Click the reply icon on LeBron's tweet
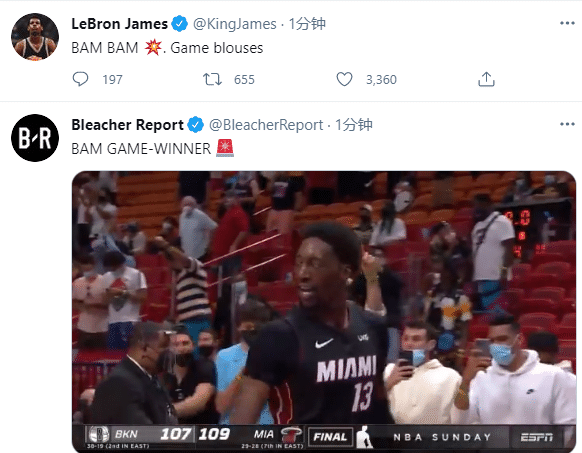 tap(80, 79)
